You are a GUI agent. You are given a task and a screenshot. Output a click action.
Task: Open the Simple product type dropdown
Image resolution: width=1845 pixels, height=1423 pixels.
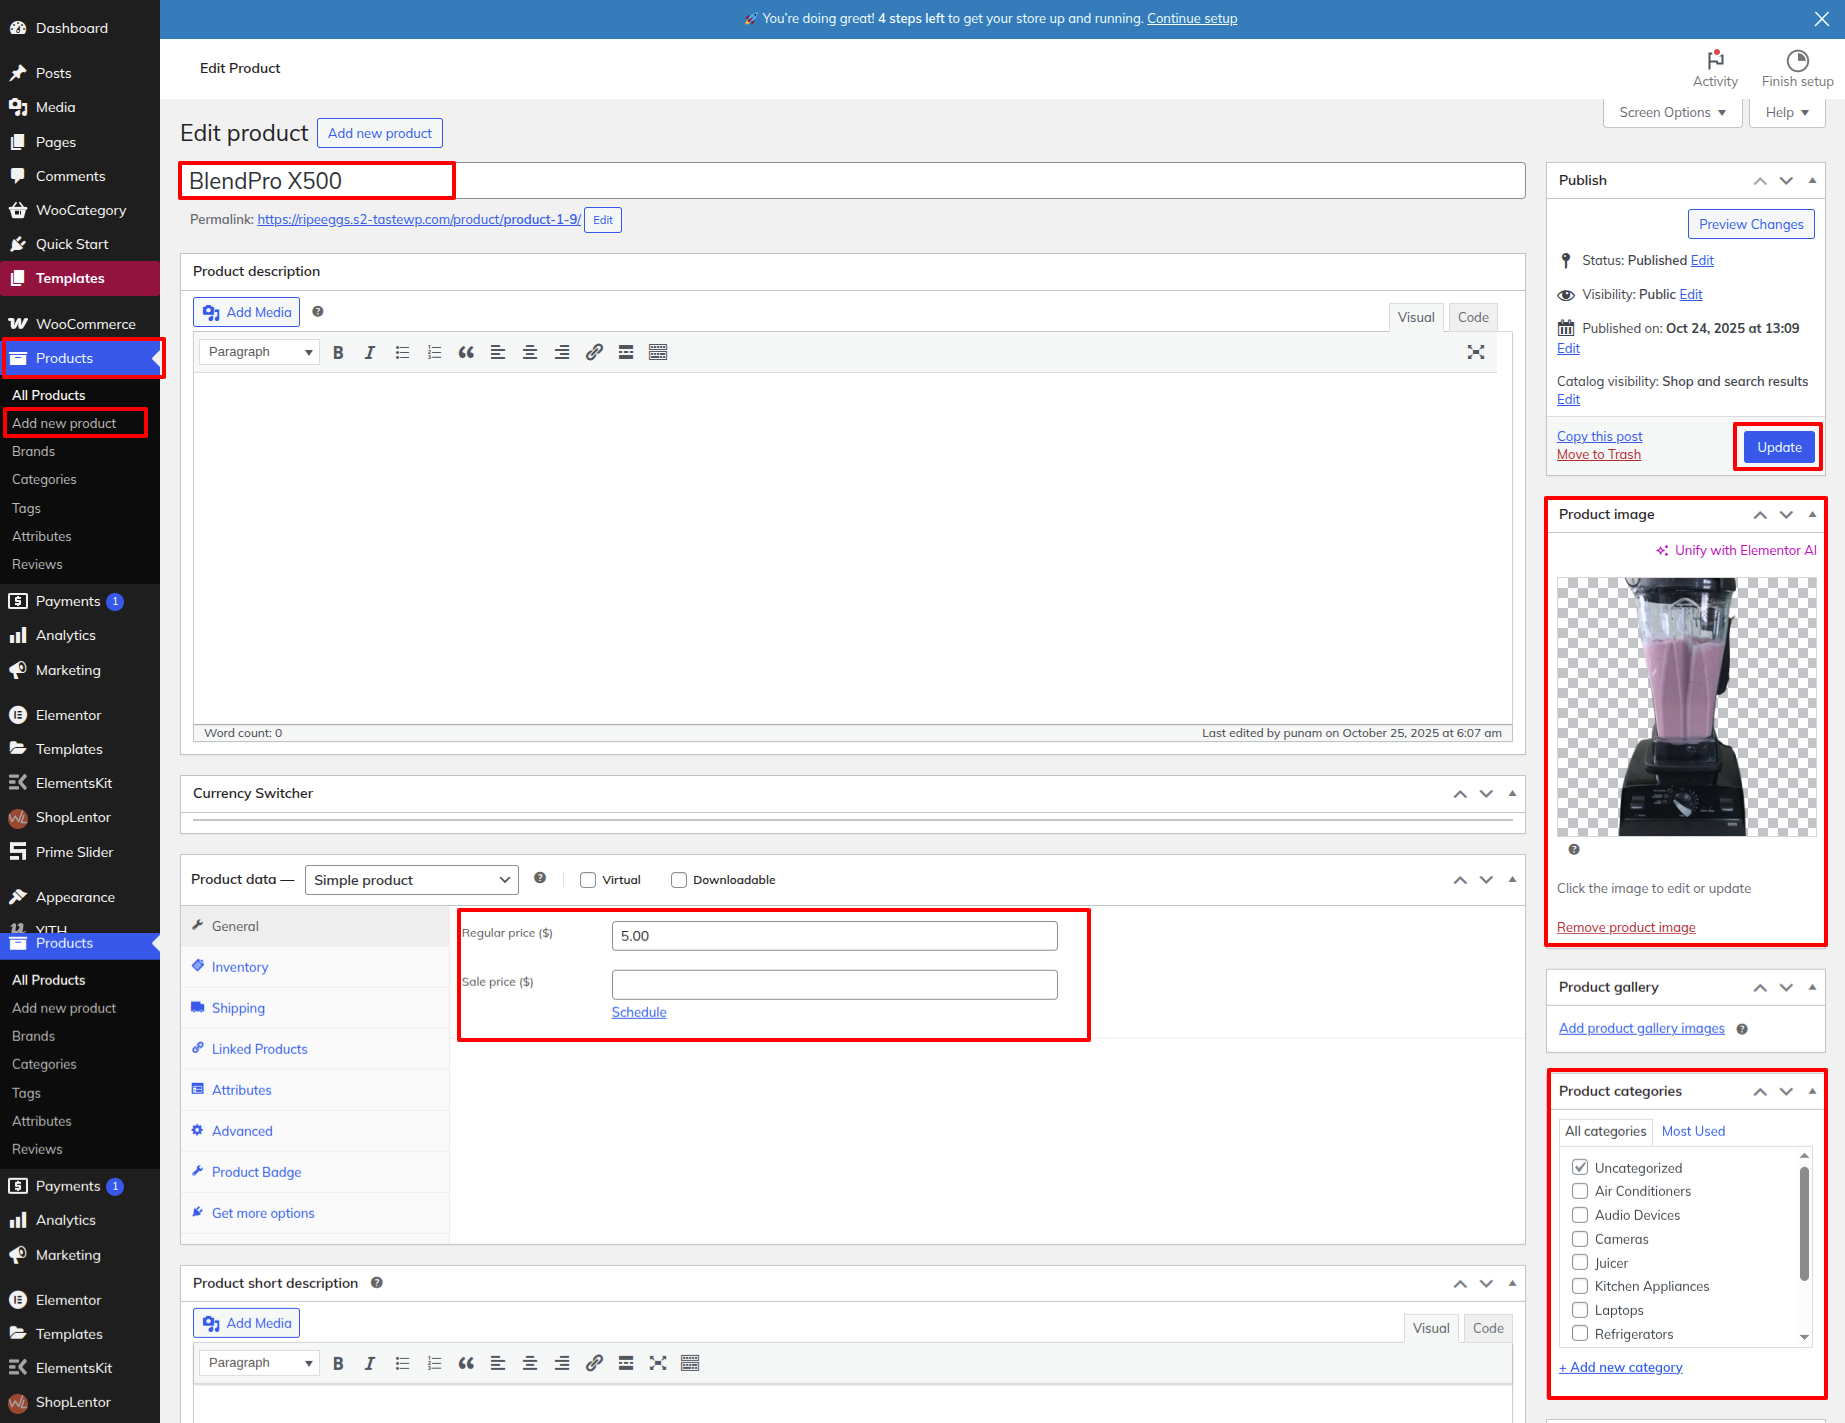tap(411, 880)
